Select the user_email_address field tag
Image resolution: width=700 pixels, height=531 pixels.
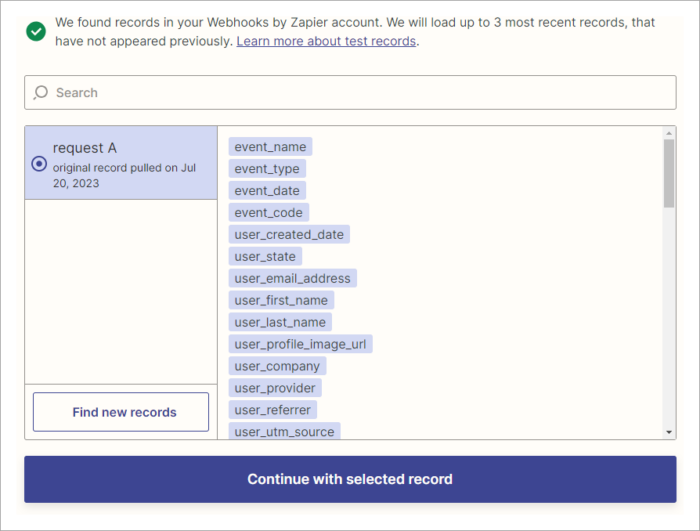pyautogui.click(x=292, y=278)
